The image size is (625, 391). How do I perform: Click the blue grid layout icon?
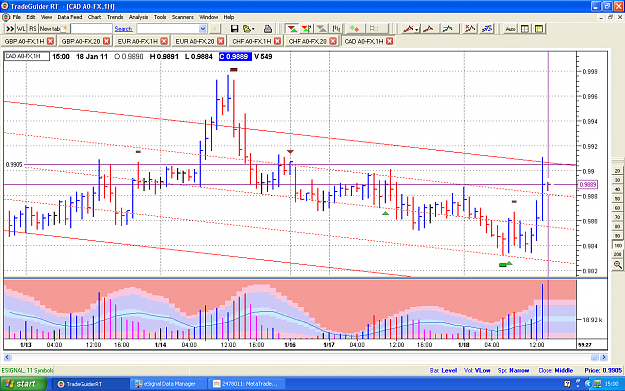(x=525, y=29)
